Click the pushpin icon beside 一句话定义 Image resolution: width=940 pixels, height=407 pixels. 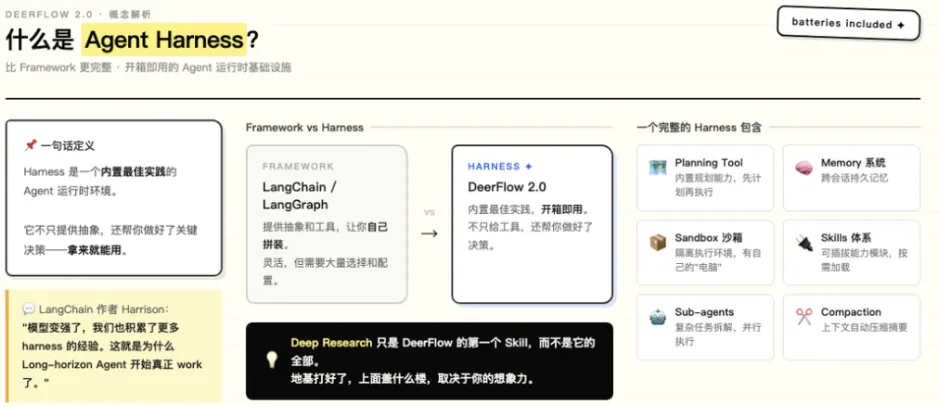(30, 146)
